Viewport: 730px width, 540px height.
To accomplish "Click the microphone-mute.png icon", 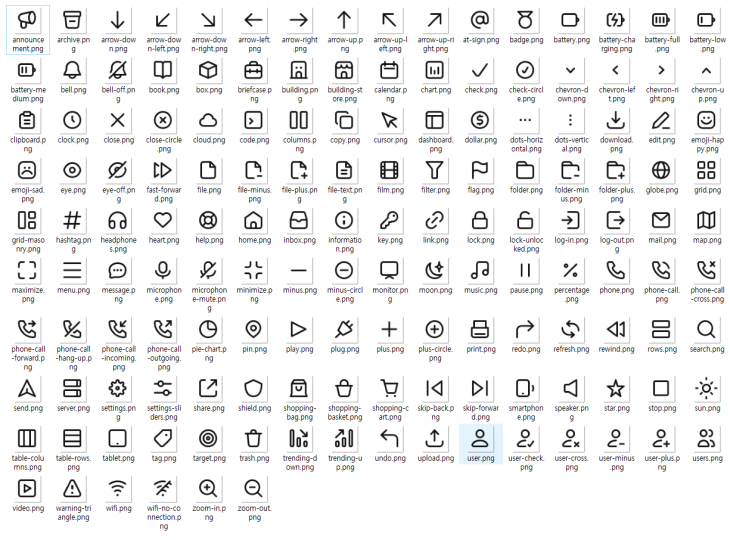I will coord(208,270).
